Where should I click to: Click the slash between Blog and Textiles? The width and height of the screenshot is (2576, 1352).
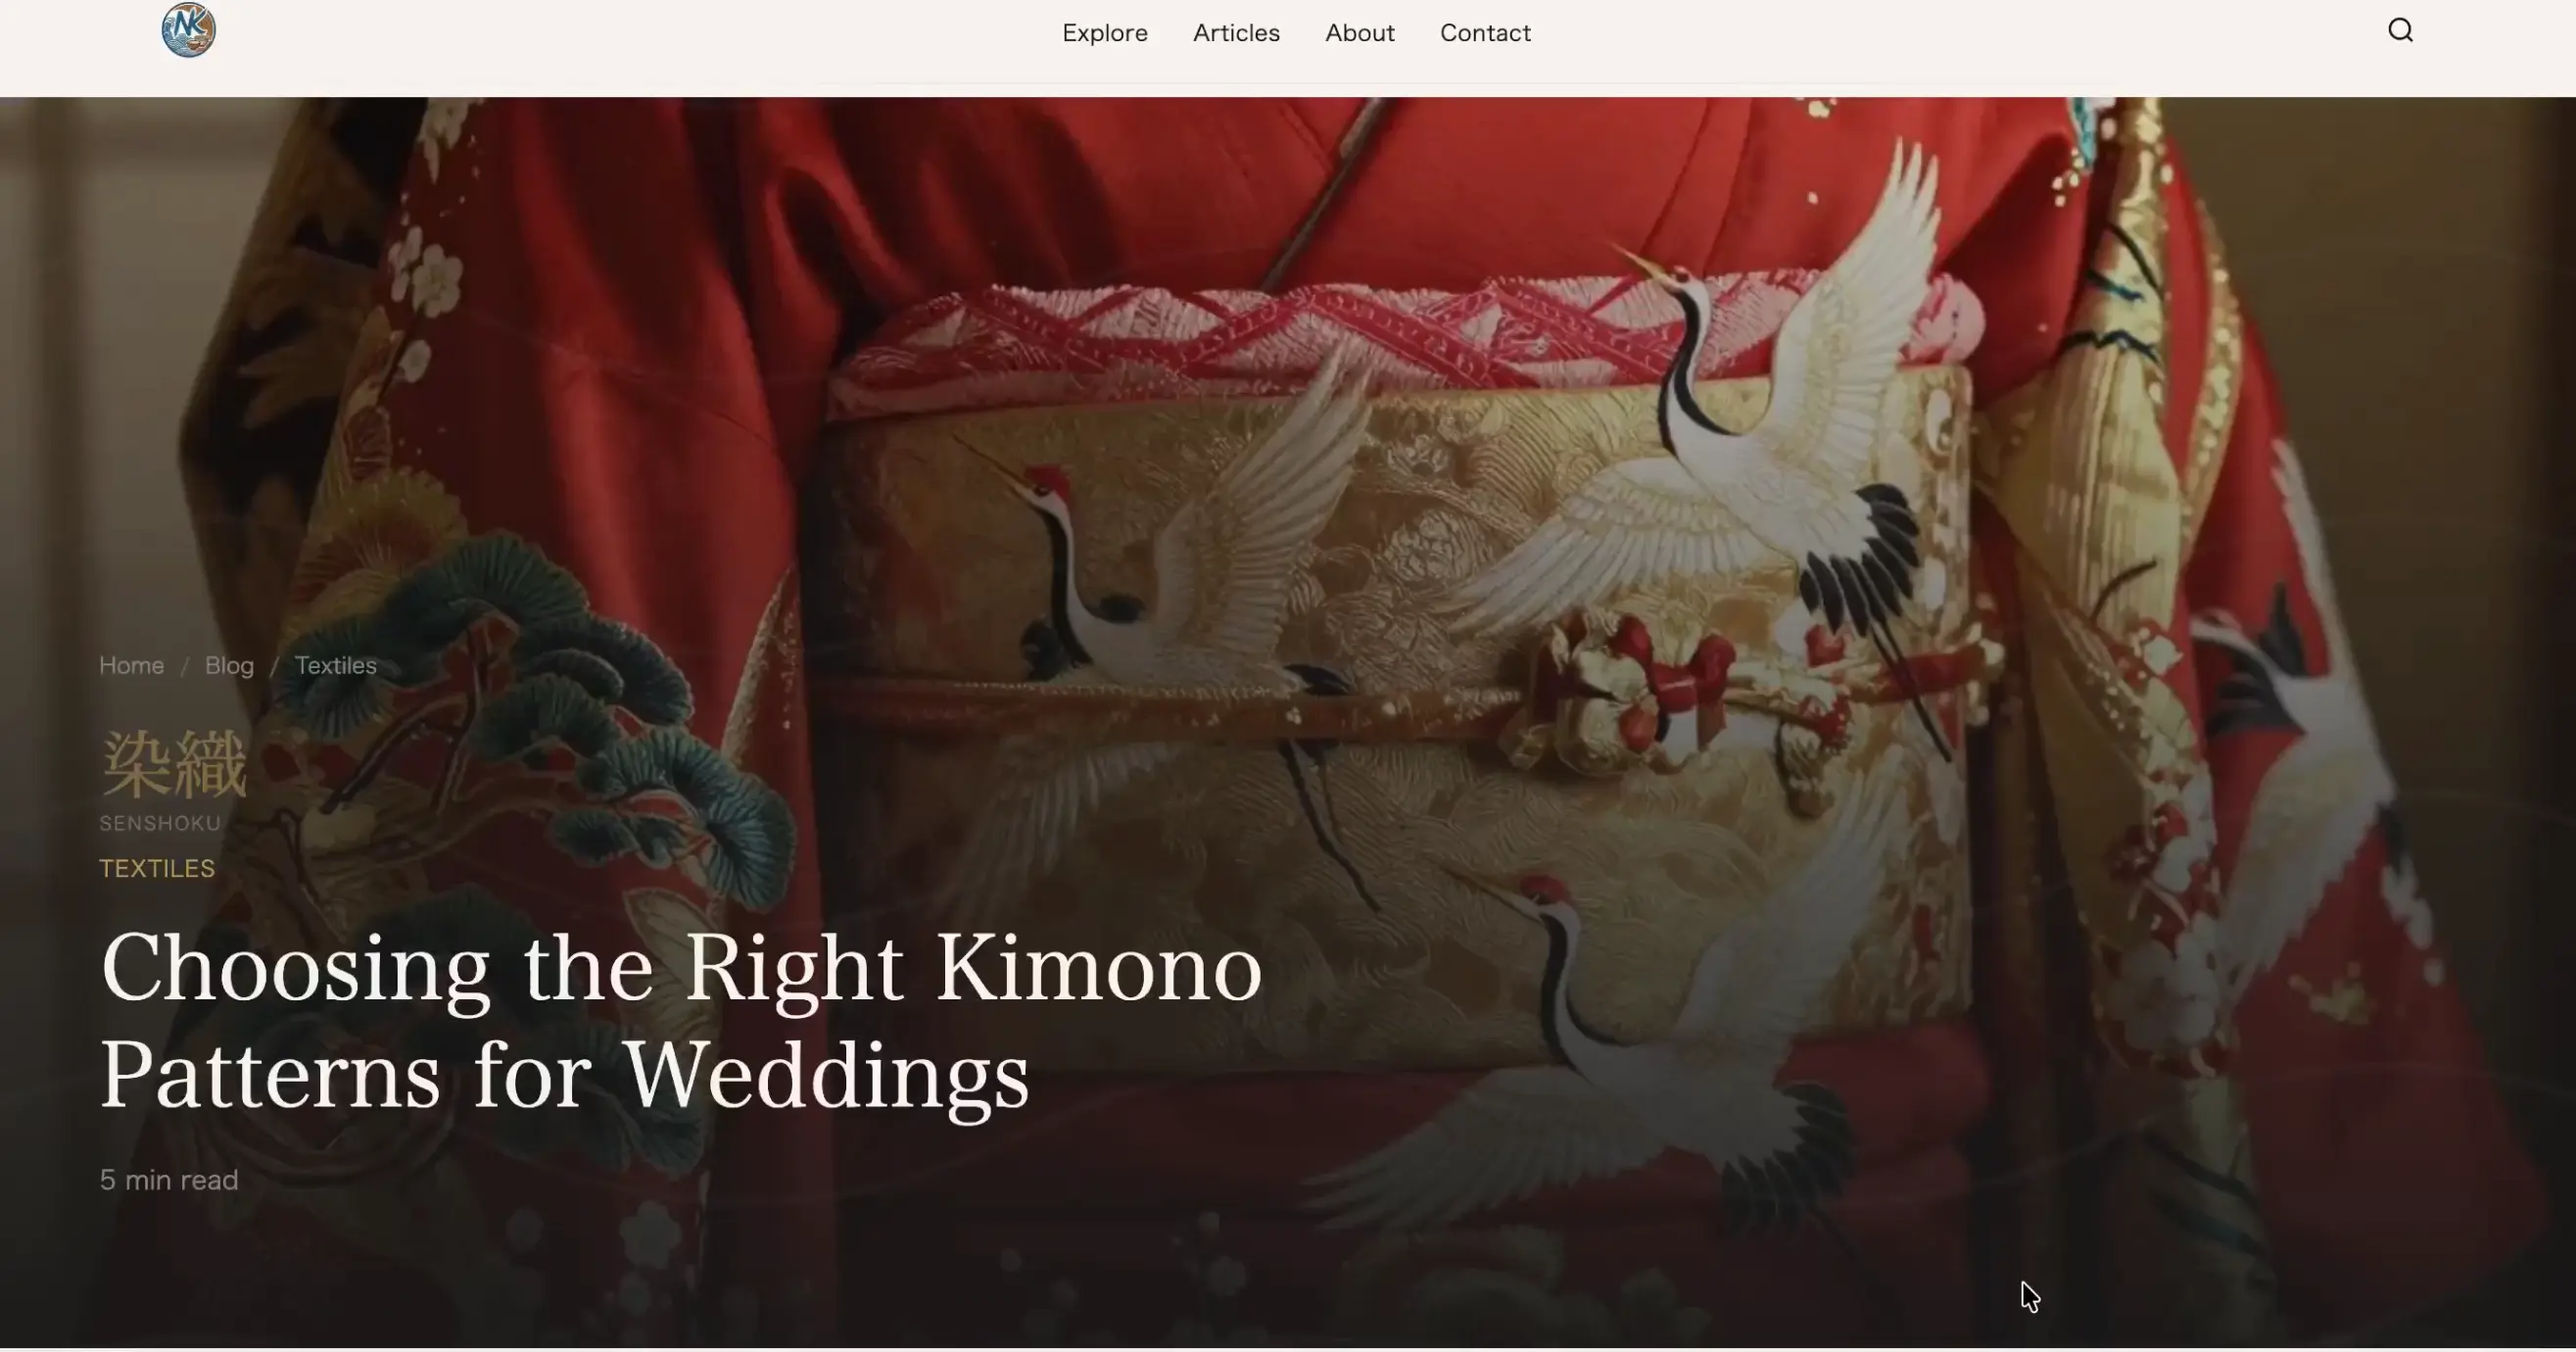coord(274,666)
